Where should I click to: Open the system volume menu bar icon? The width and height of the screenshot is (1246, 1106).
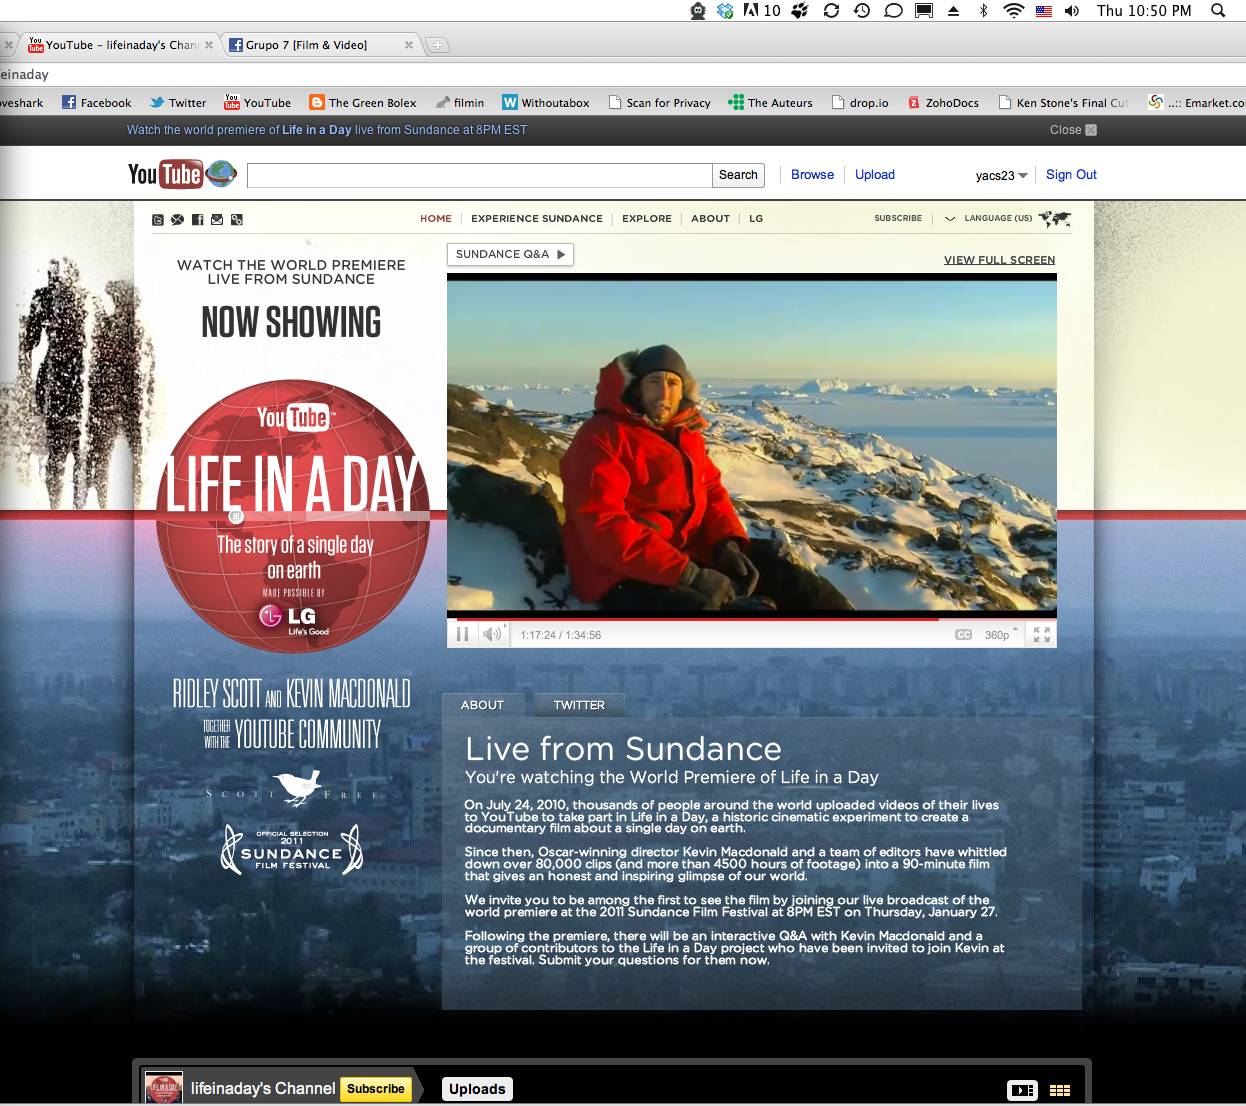point(1072,11)
